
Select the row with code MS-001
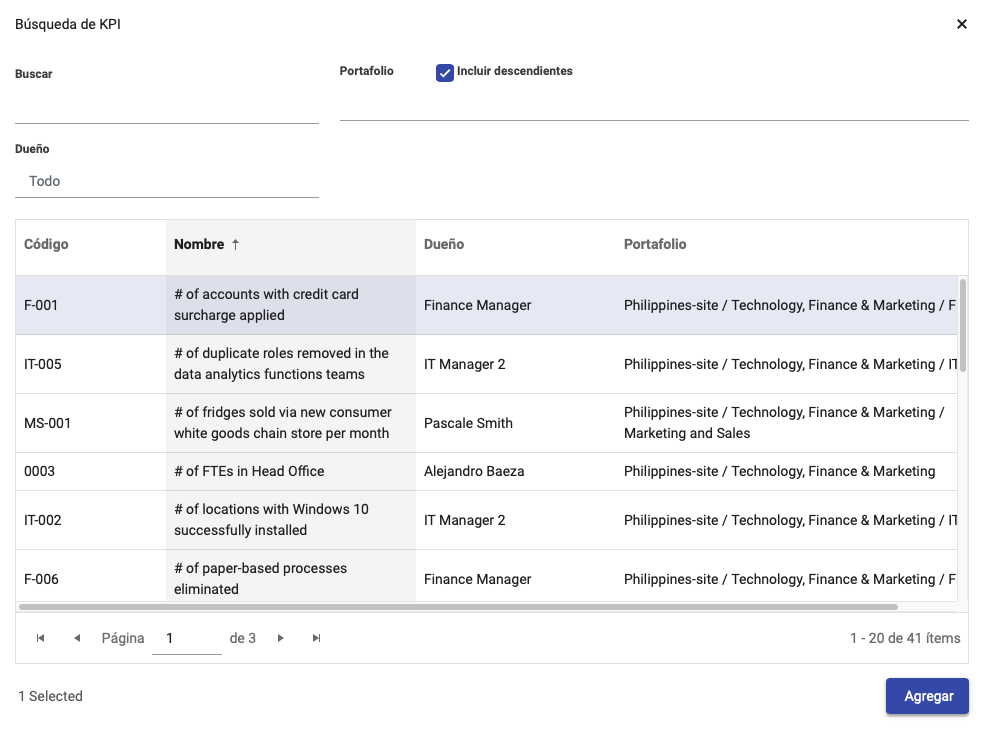pos(486,423)
